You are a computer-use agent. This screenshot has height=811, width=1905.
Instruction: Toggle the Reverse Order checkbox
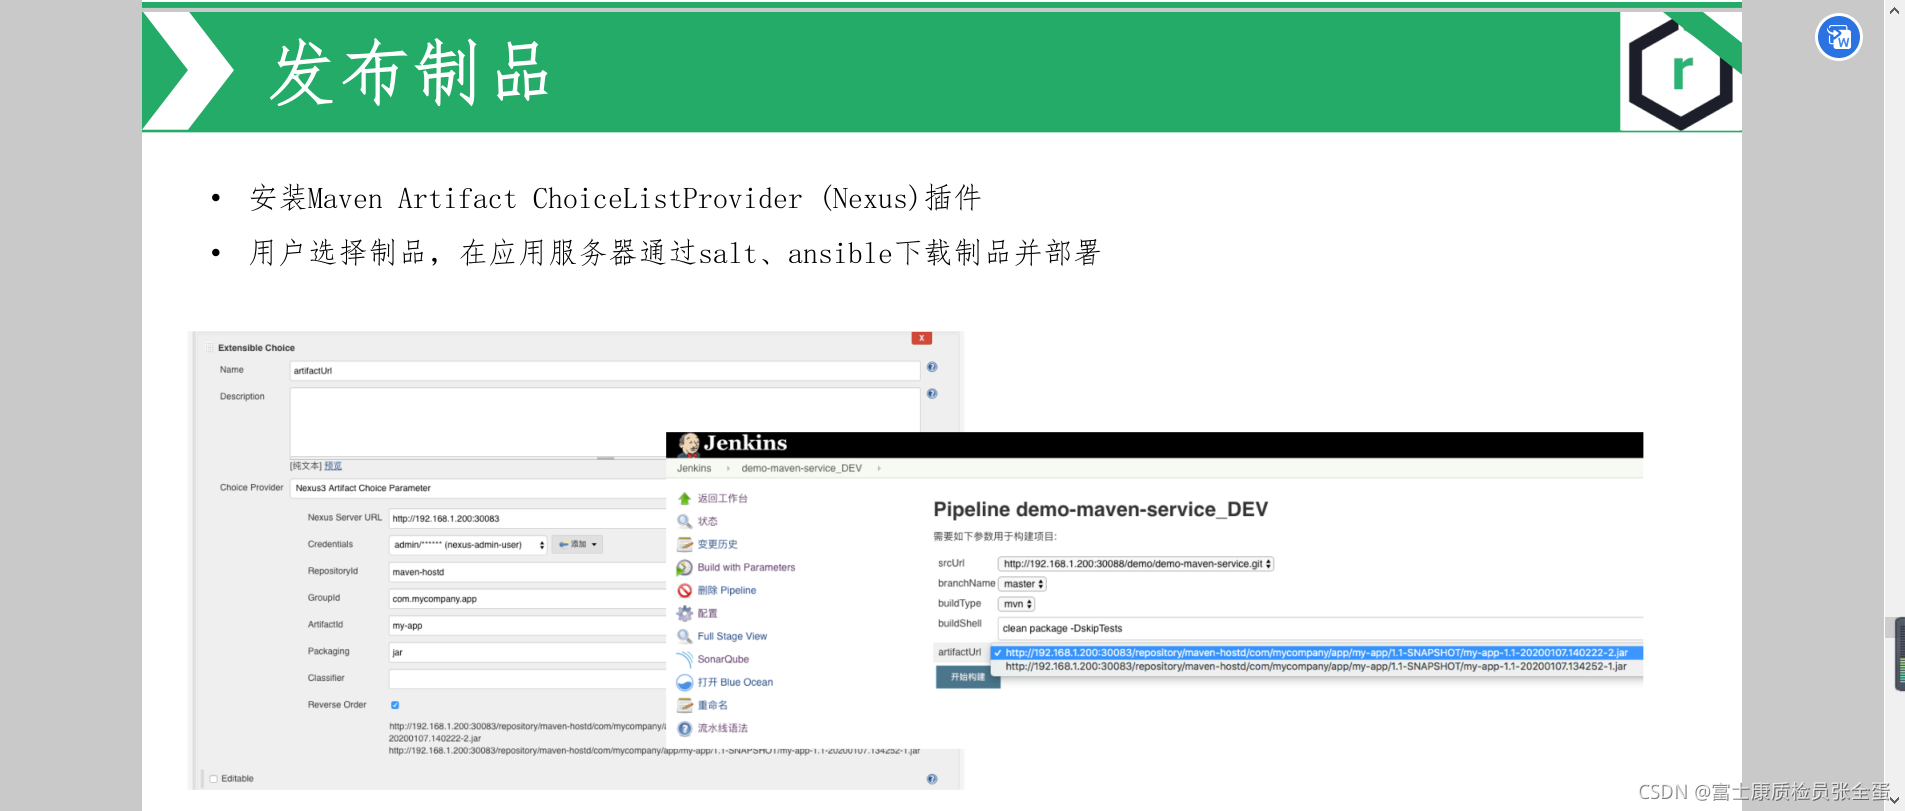[395, 705]
